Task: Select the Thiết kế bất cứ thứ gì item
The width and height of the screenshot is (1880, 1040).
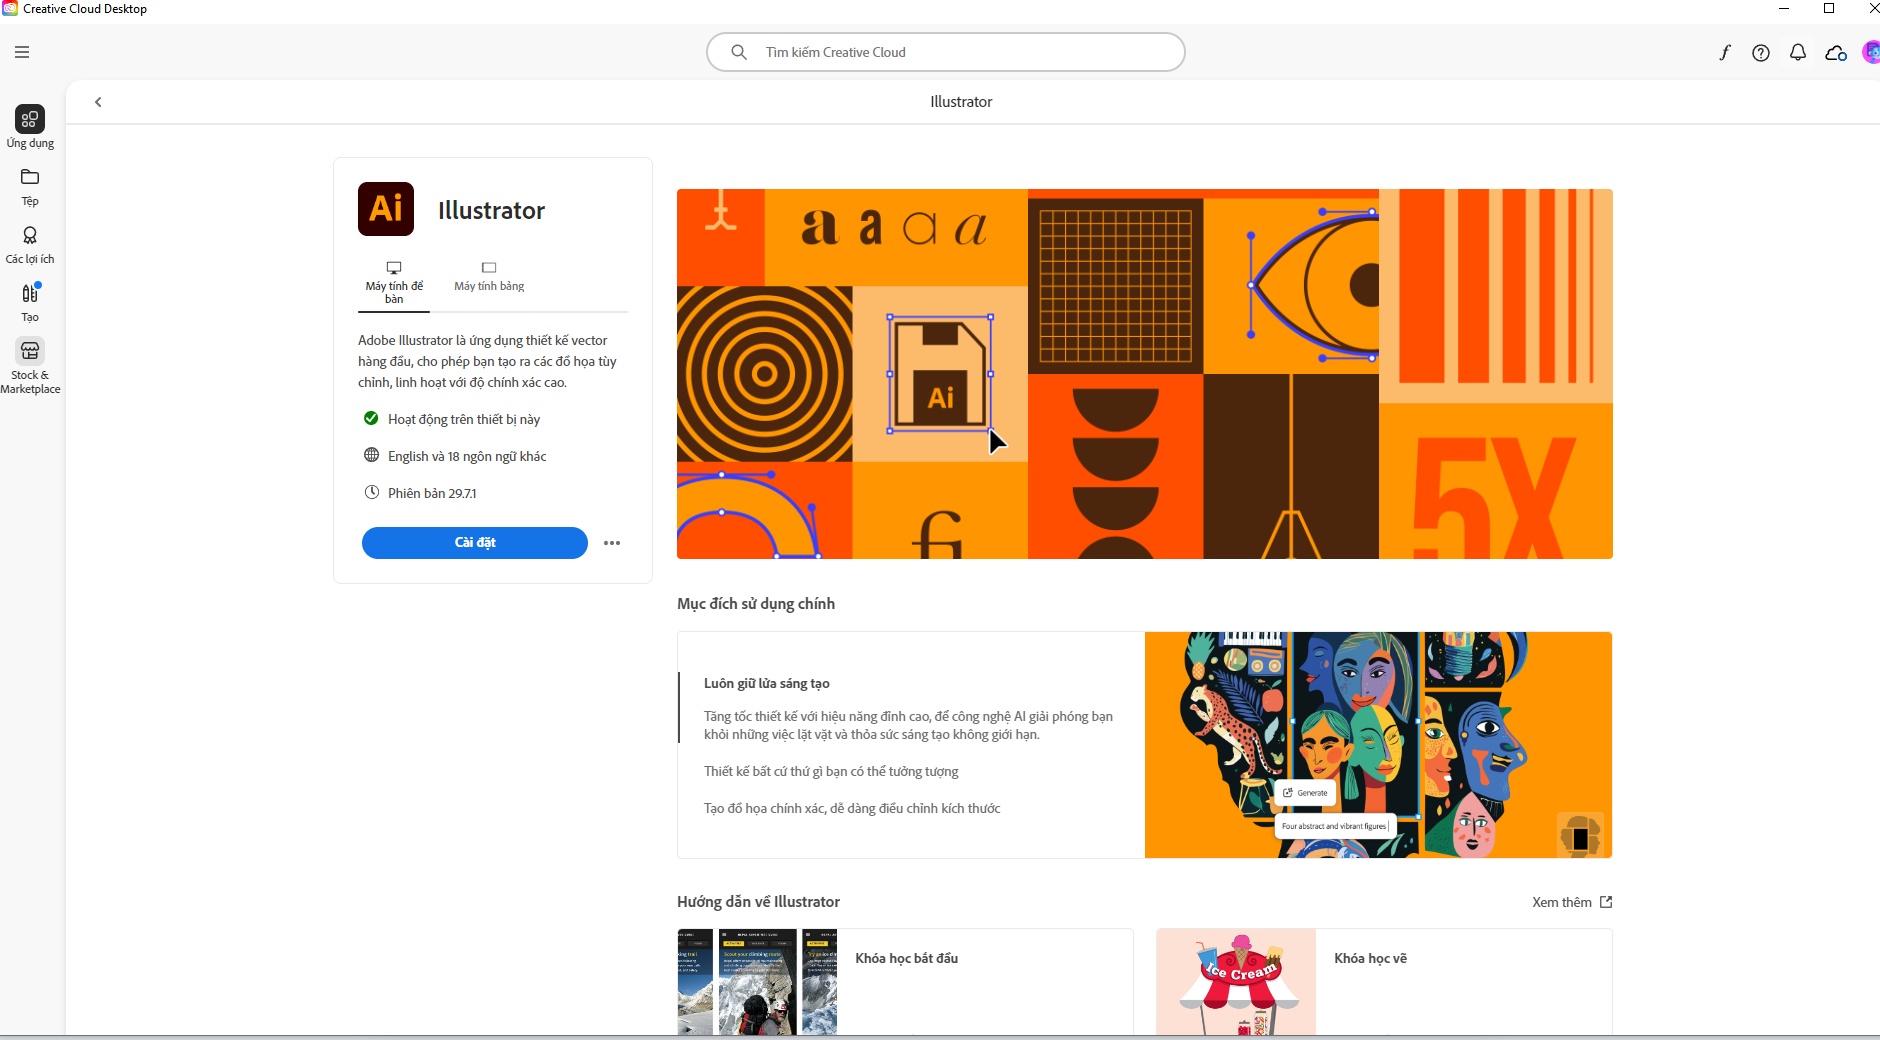Action: 831,771
